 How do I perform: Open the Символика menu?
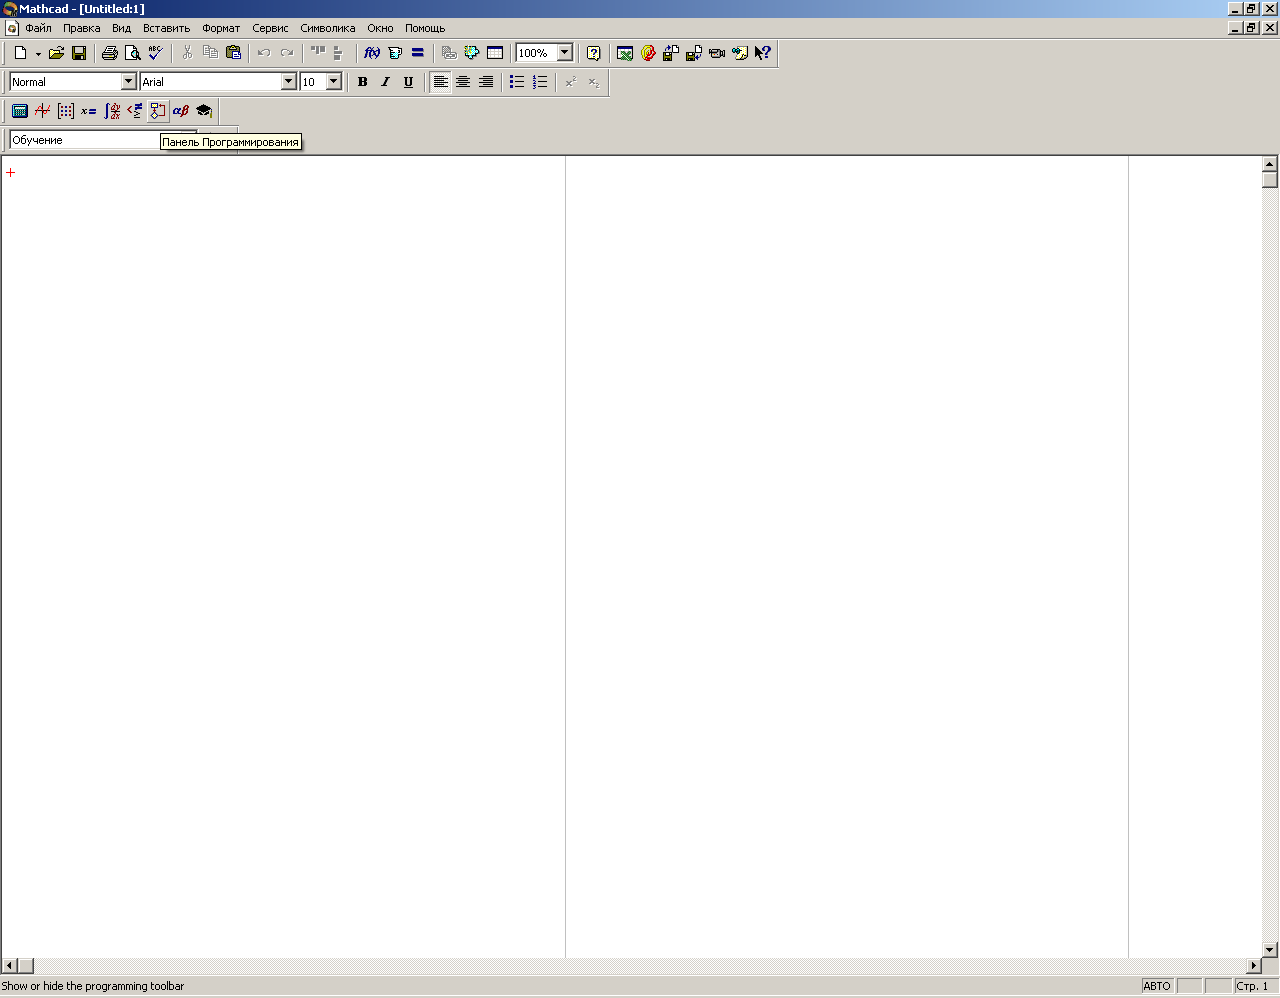328,28
